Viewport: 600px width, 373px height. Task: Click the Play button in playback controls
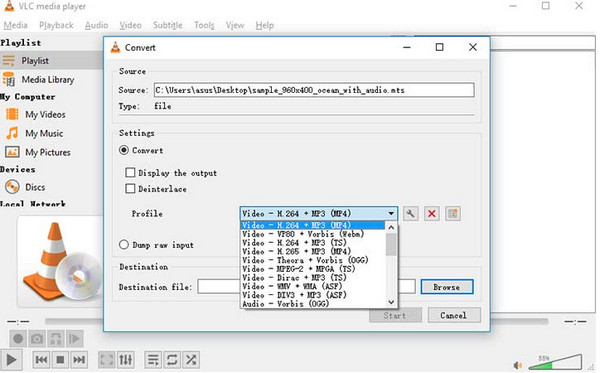pyautogui.click(x=11, y=360)
